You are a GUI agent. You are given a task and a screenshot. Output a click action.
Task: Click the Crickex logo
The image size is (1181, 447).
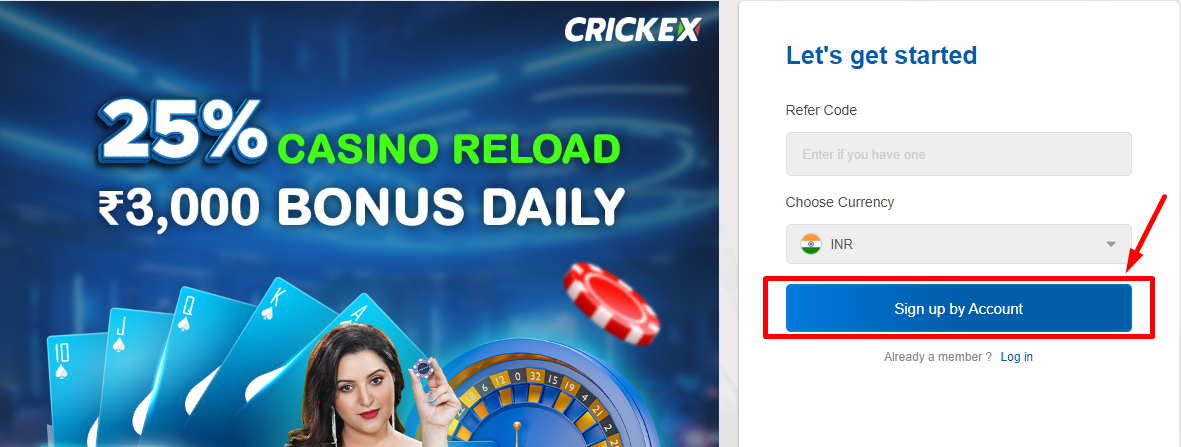633,30
